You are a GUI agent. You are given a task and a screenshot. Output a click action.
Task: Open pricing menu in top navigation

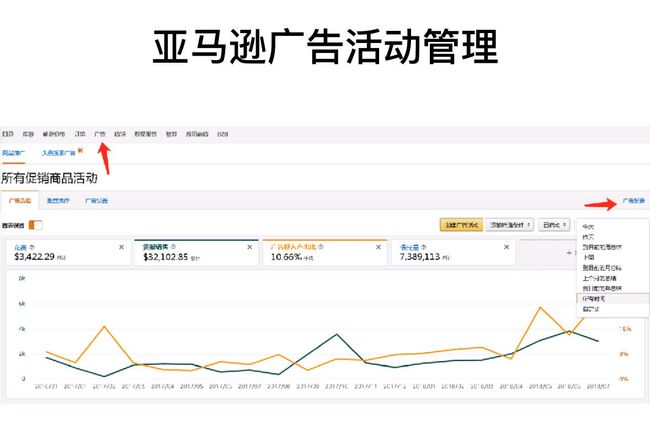[x=54, y=134]
